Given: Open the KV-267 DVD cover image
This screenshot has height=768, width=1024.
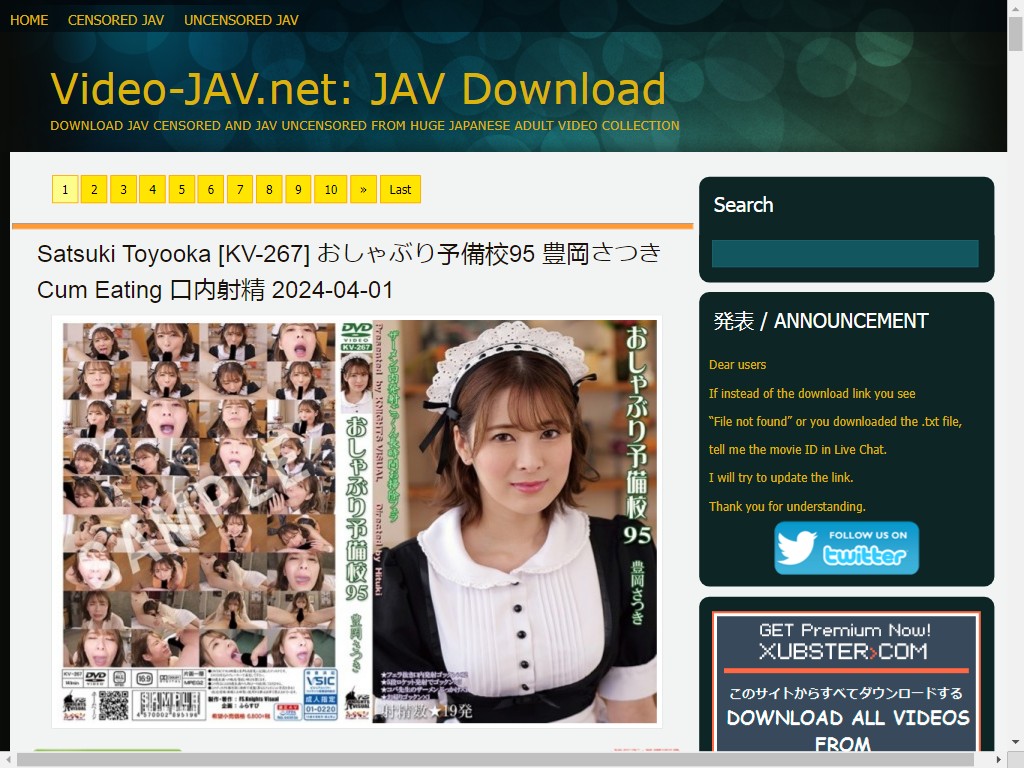Looking at the screenshot, I should point(357,522).
